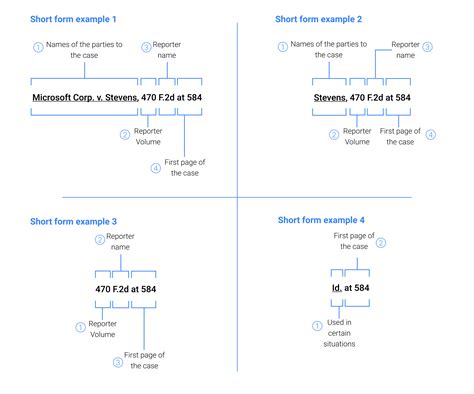Click circled number 4 beside First page, example 1
The width and height of the screenshot is (474, 394).
click(156, 168)
